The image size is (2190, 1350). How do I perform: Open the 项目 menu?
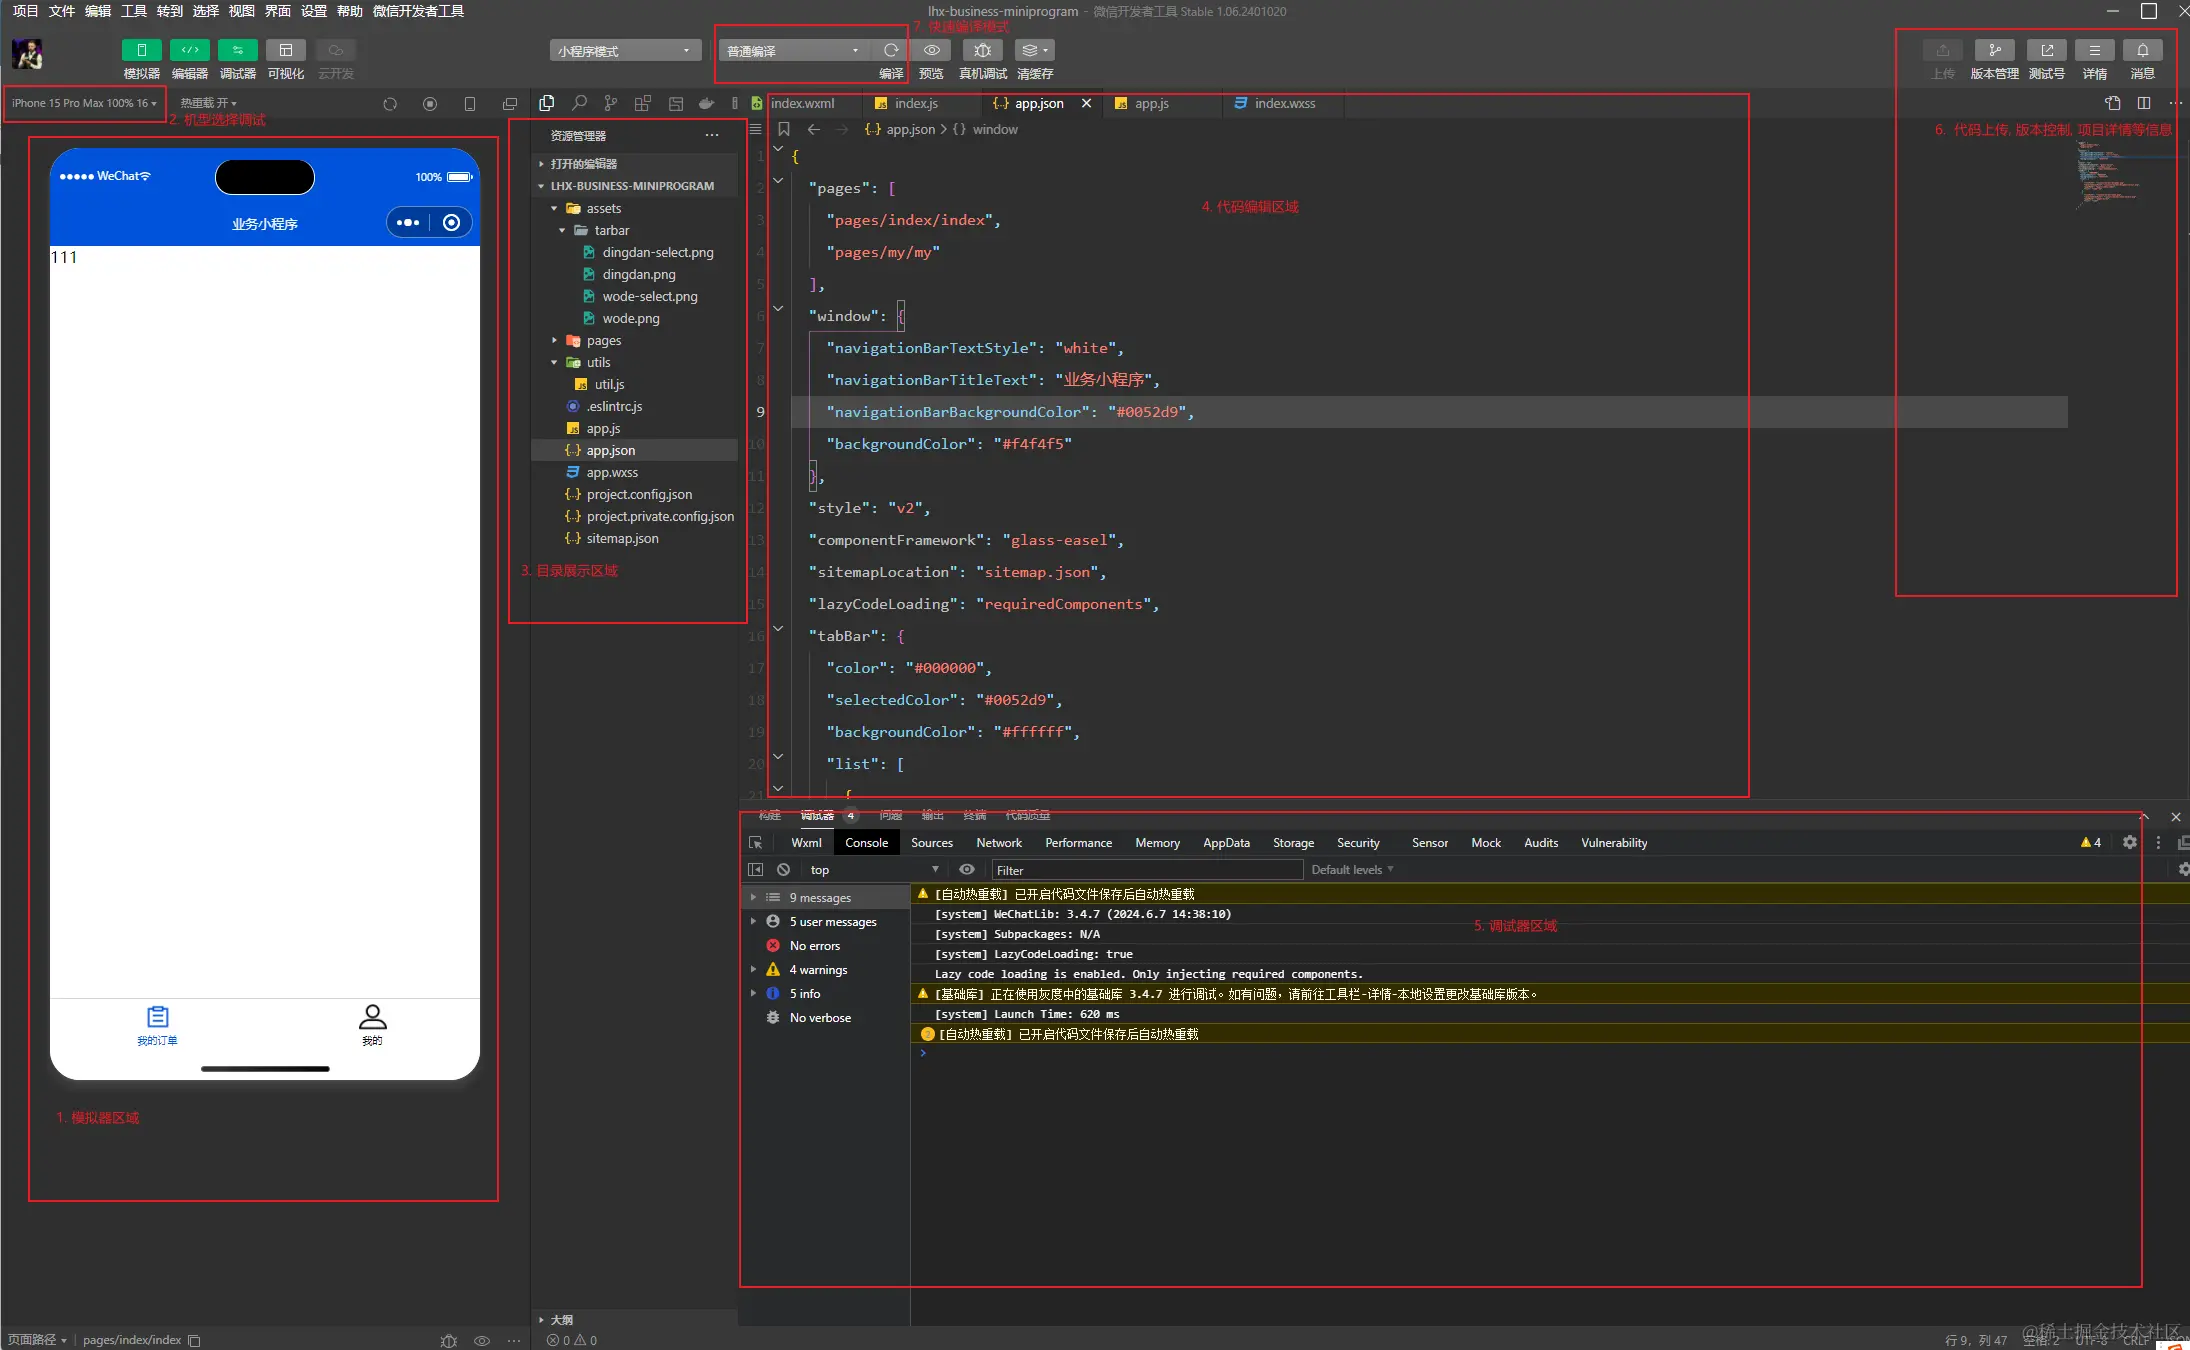tap(25, 11)
